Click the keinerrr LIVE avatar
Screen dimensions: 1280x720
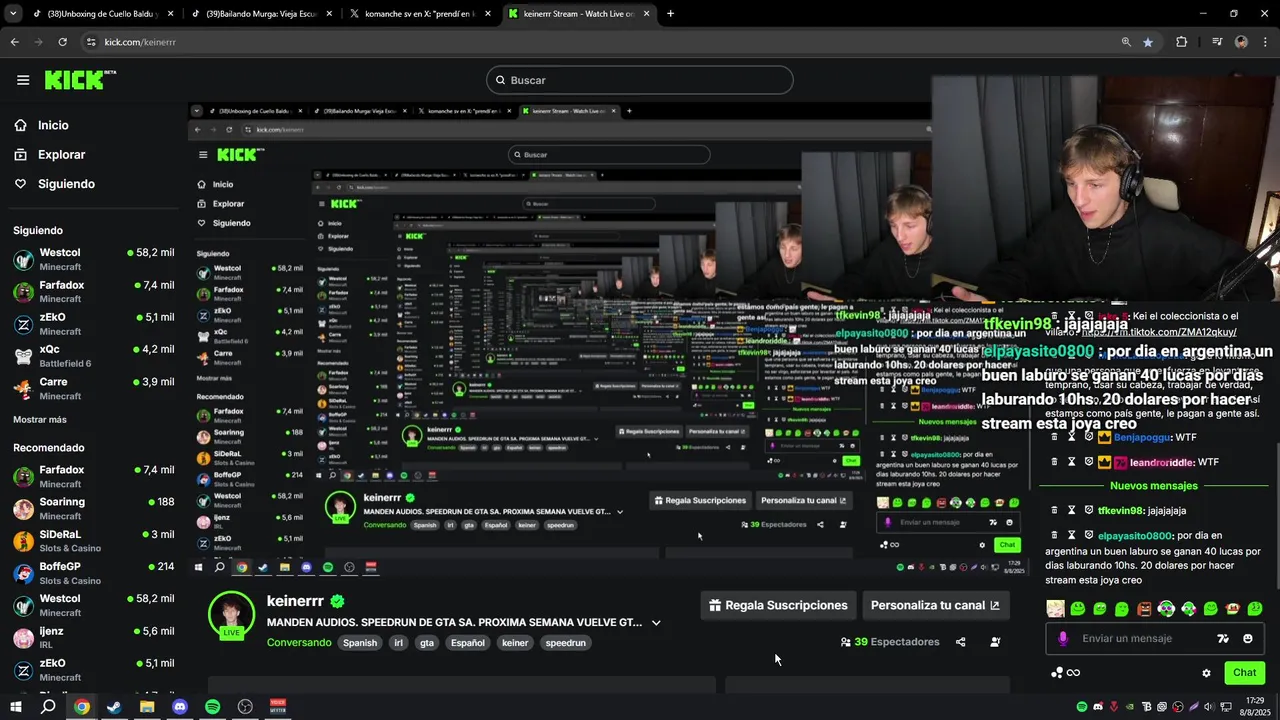231,614
